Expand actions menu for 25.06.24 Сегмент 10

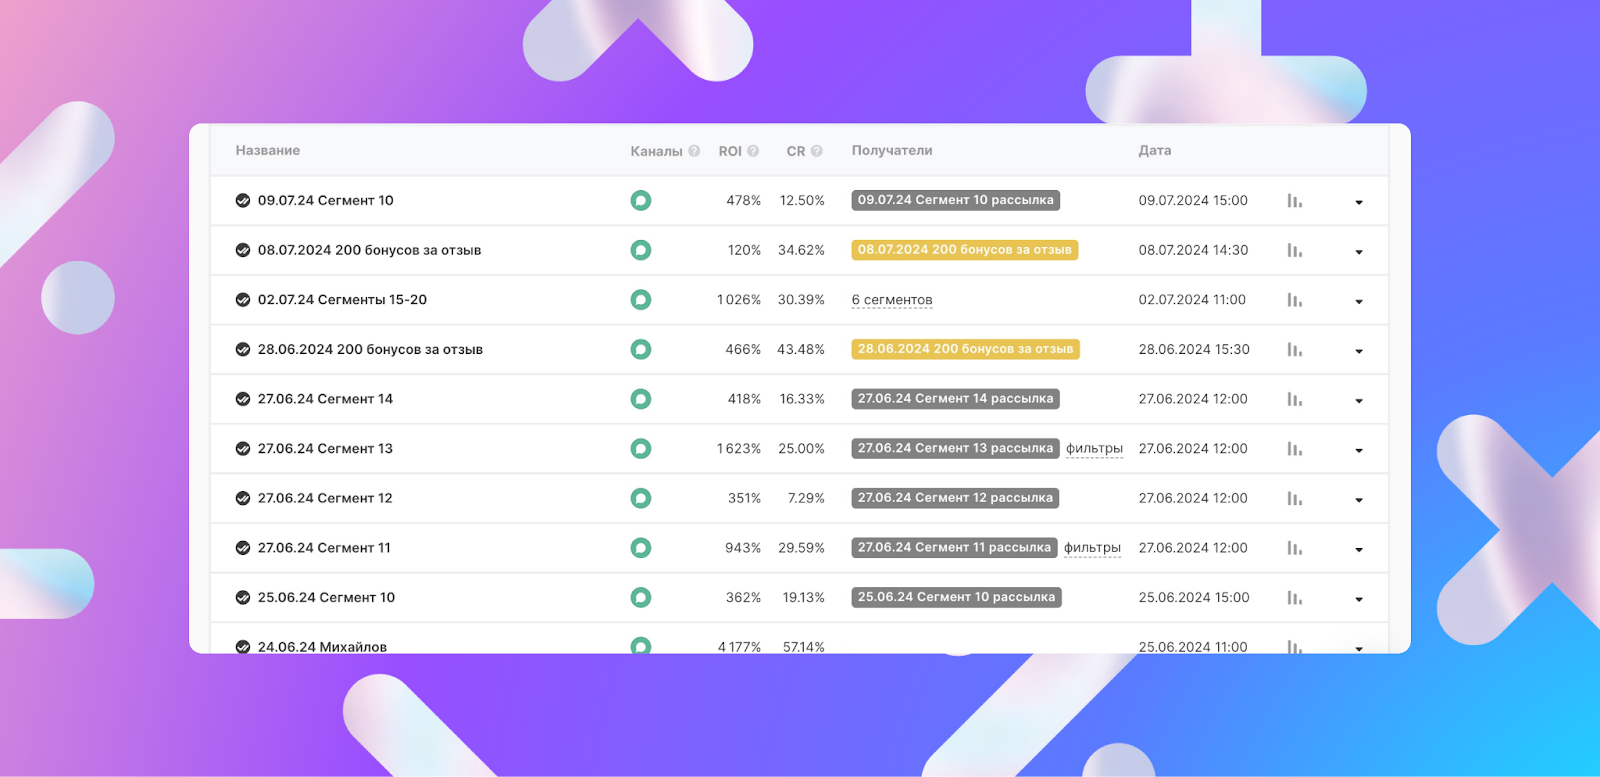point(1359,600)
